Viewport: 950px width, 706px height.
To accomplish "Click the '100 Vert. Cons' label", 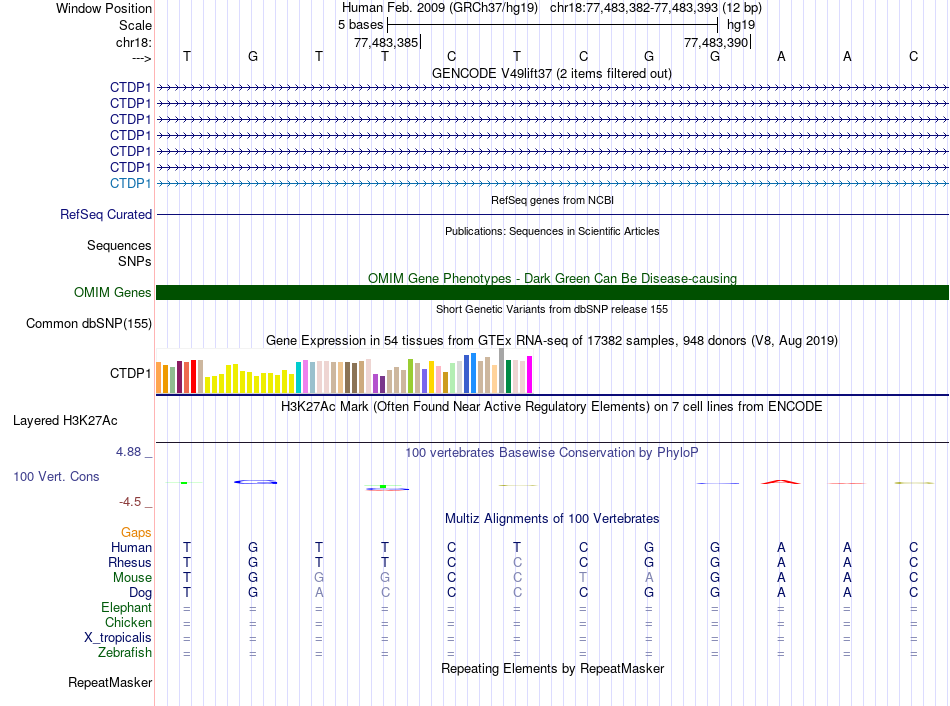I will [56, 476].
